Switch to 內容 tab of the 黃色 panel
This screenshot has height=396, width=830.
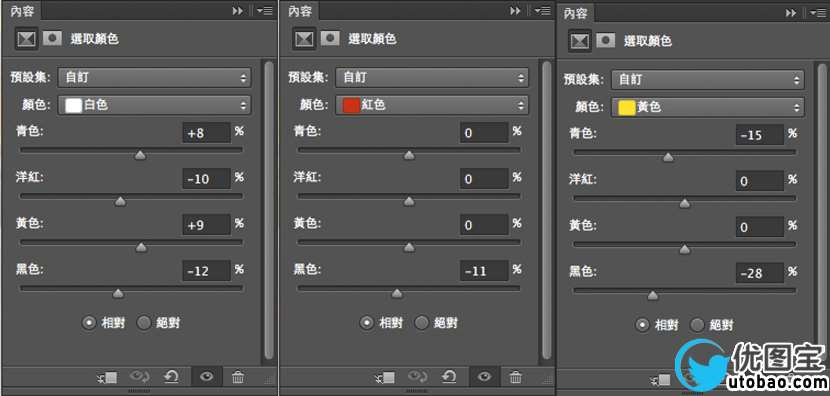[x=576, y=13]
